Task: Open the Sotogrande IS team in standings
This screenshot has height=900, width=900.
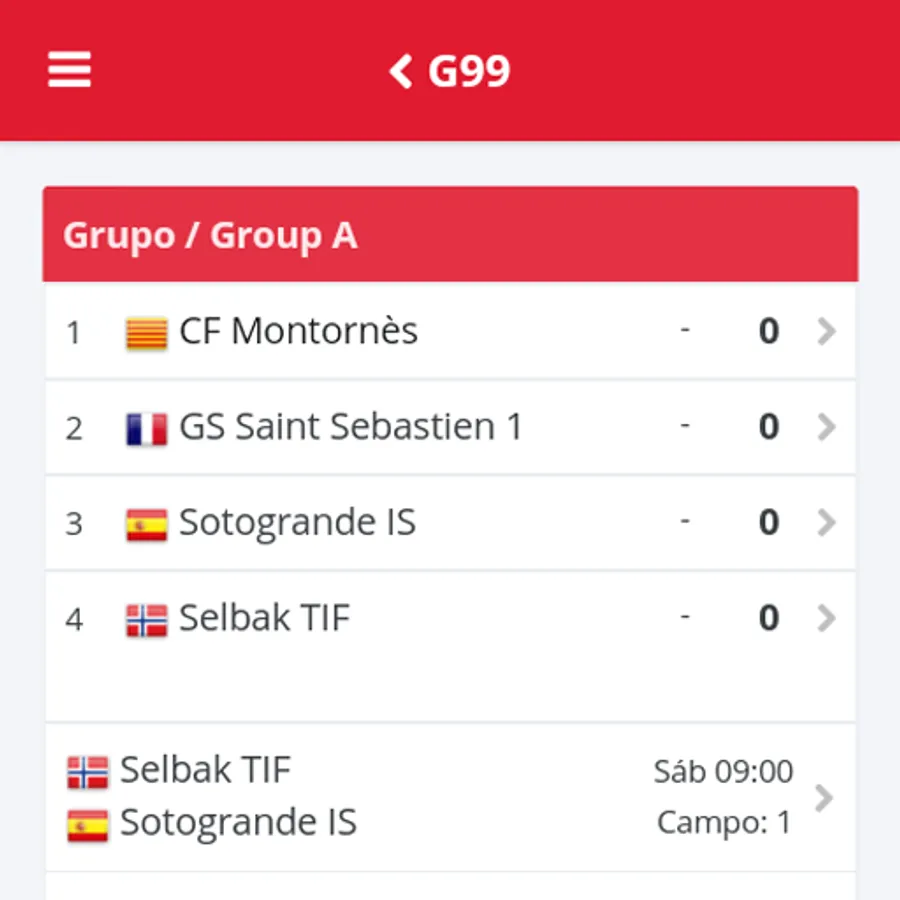Action: coord(297,522)
